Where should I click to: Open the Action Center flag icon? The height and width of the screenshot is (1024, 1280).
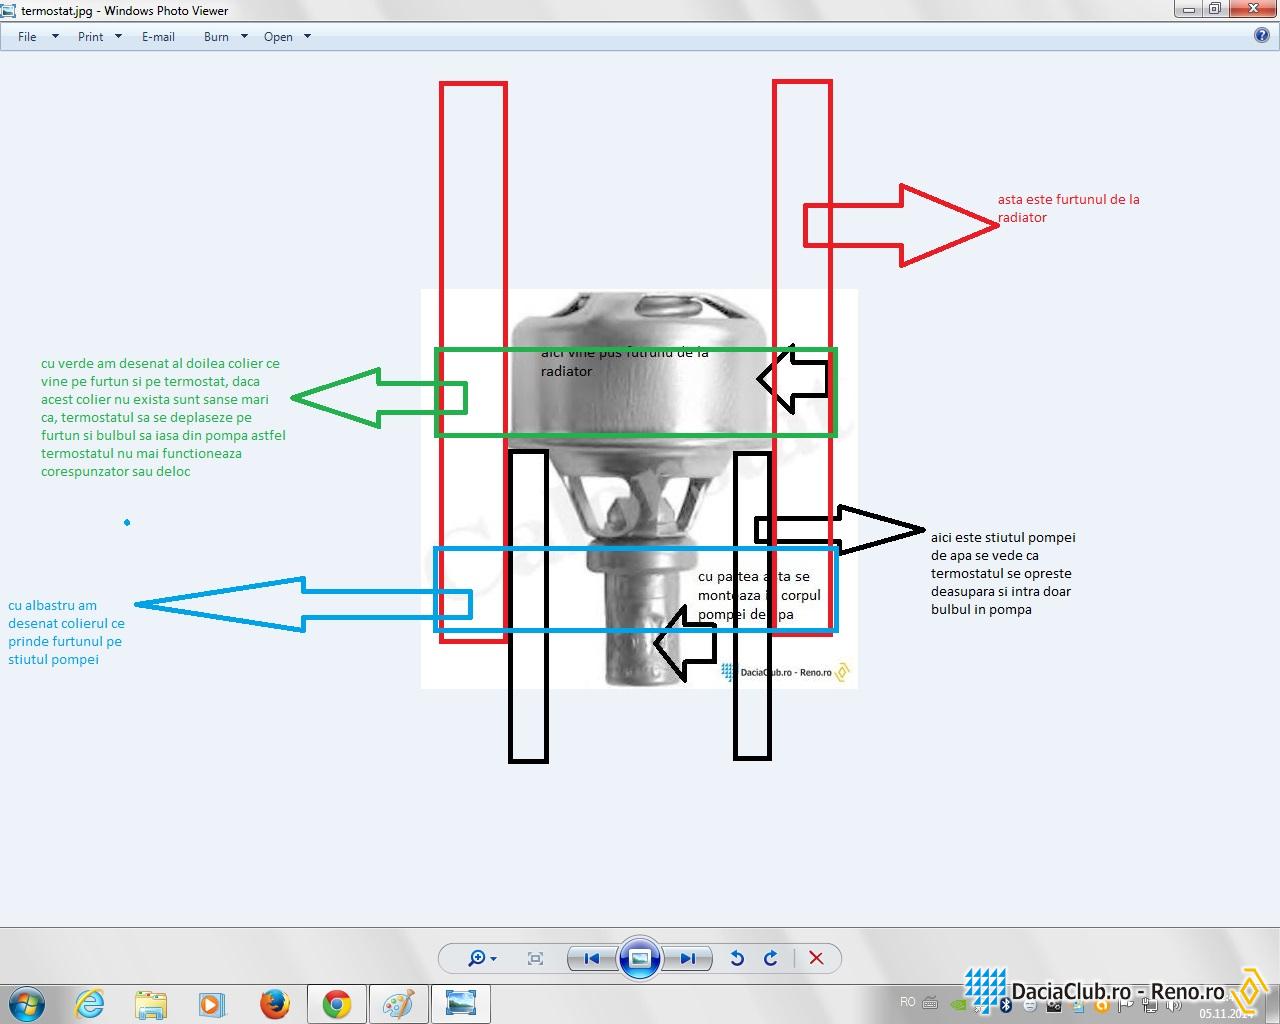[x=1125, y=1005]
